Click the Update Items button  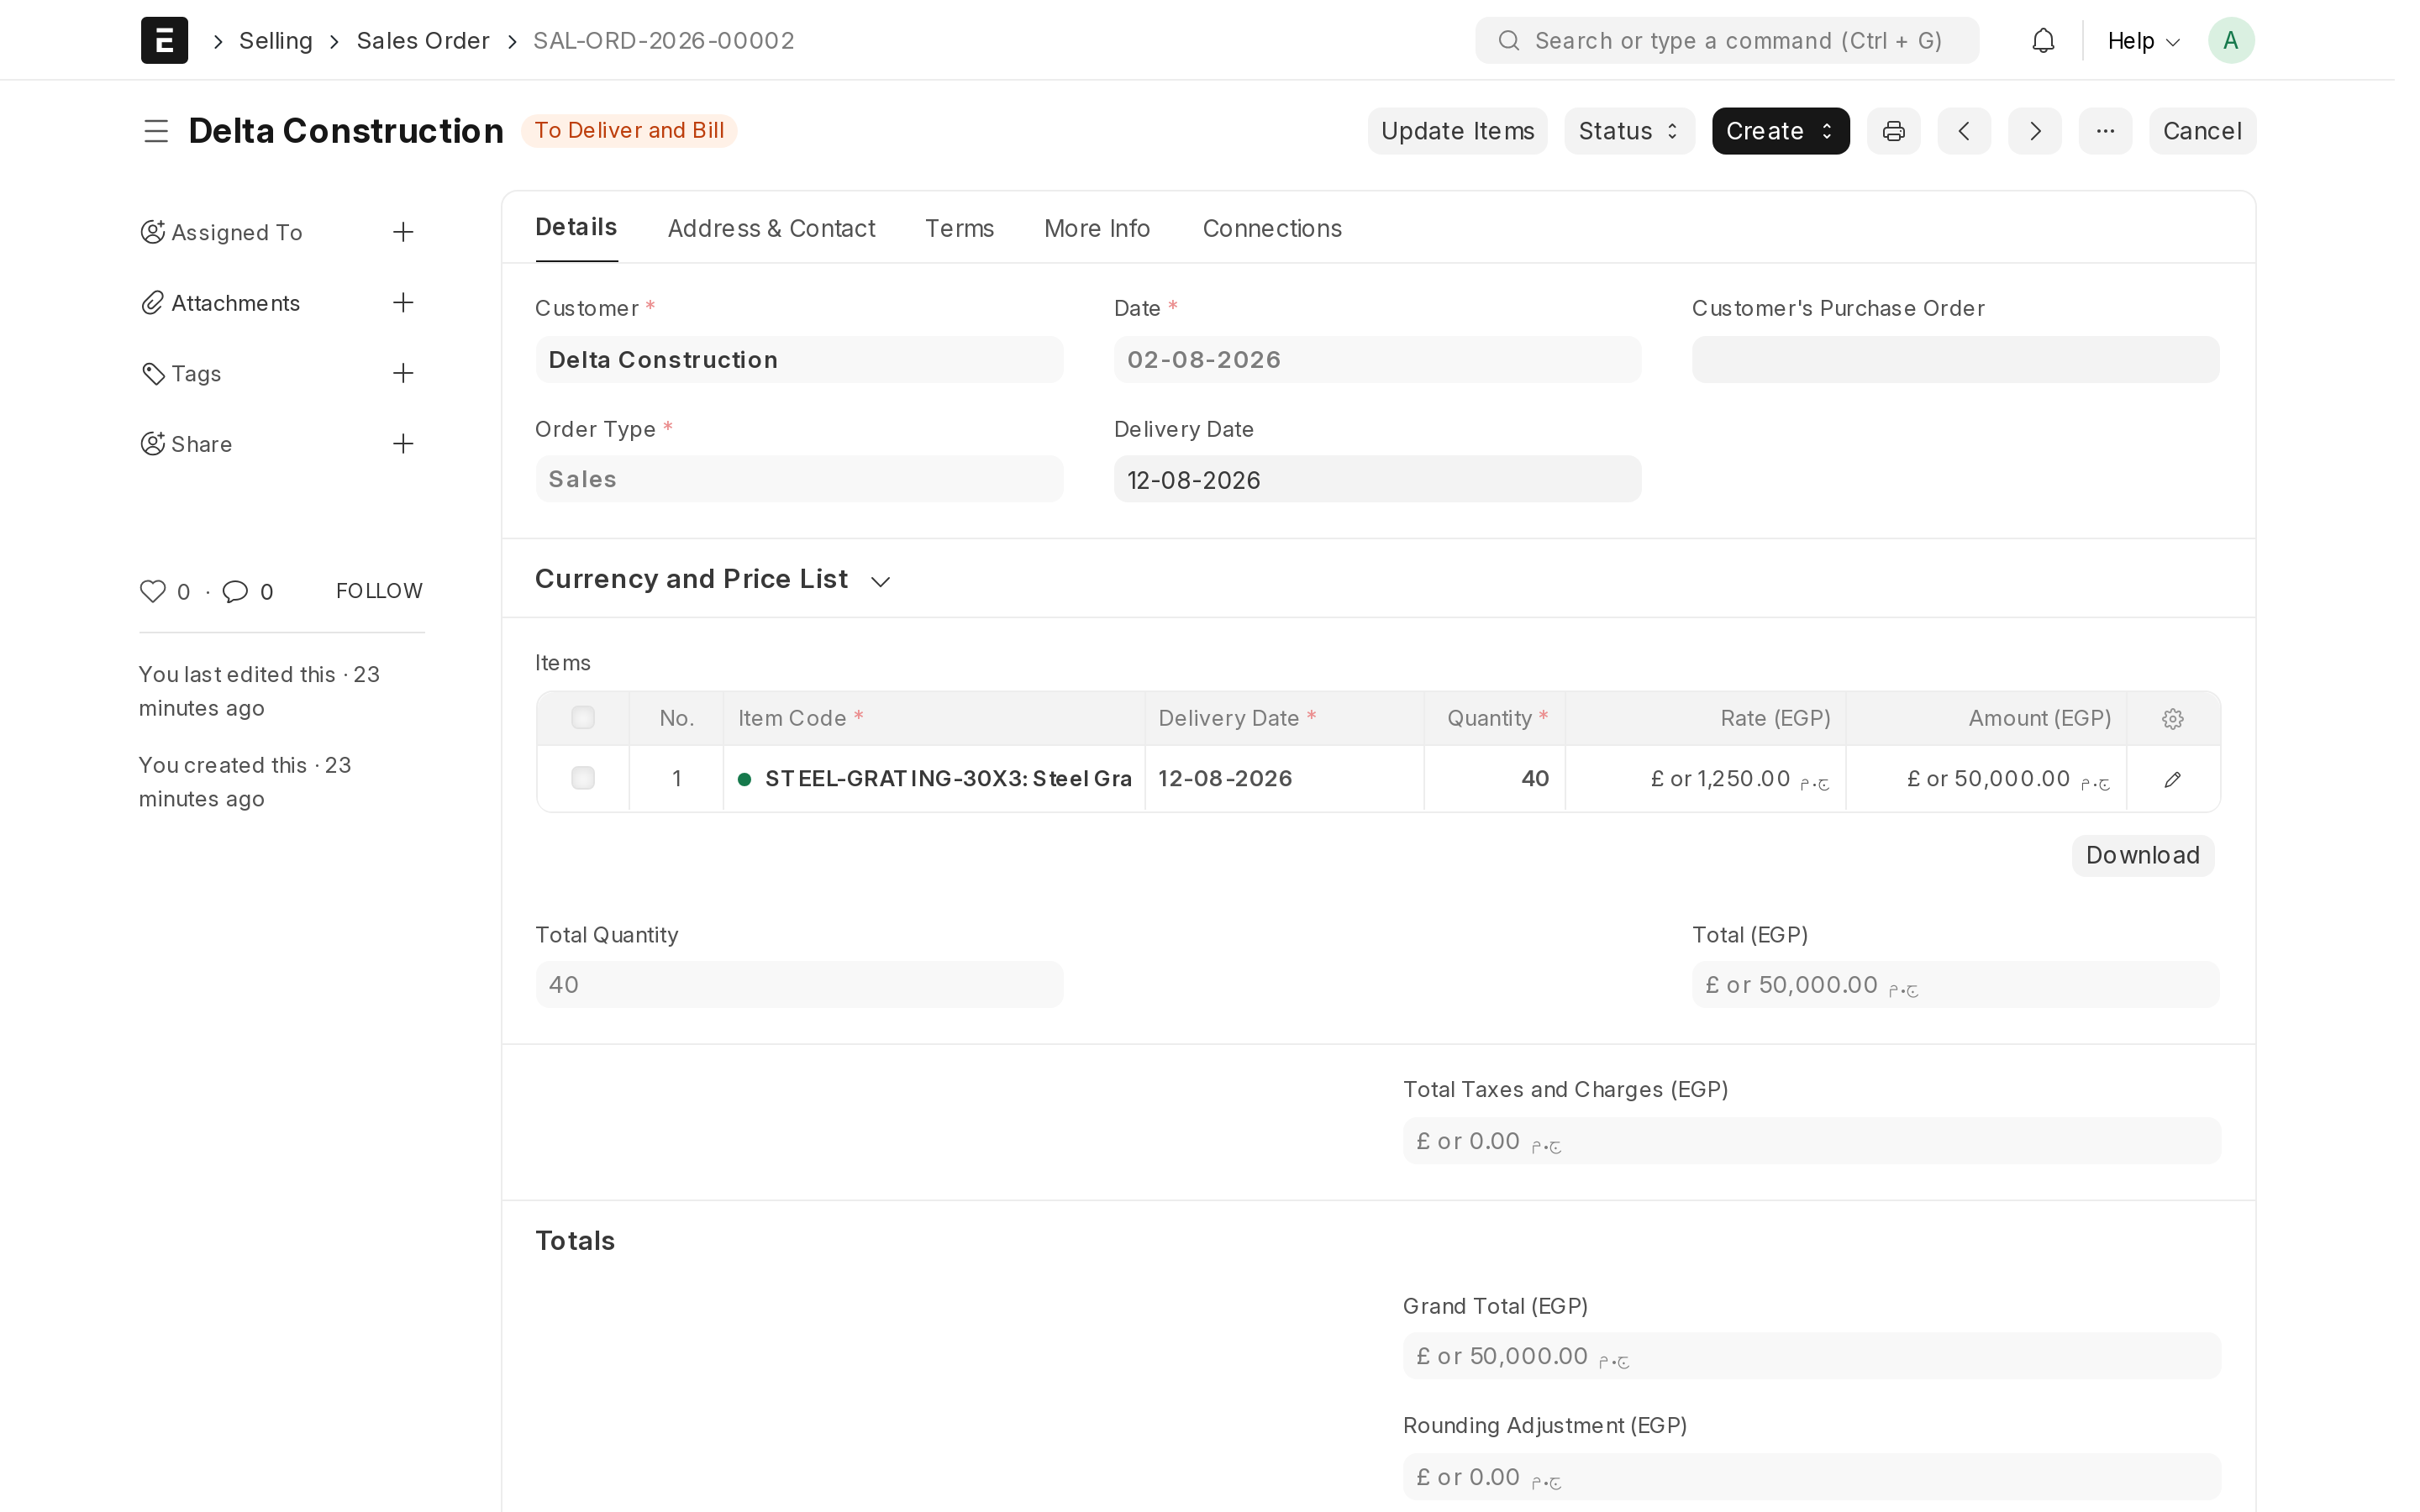tap(1456, 131)
